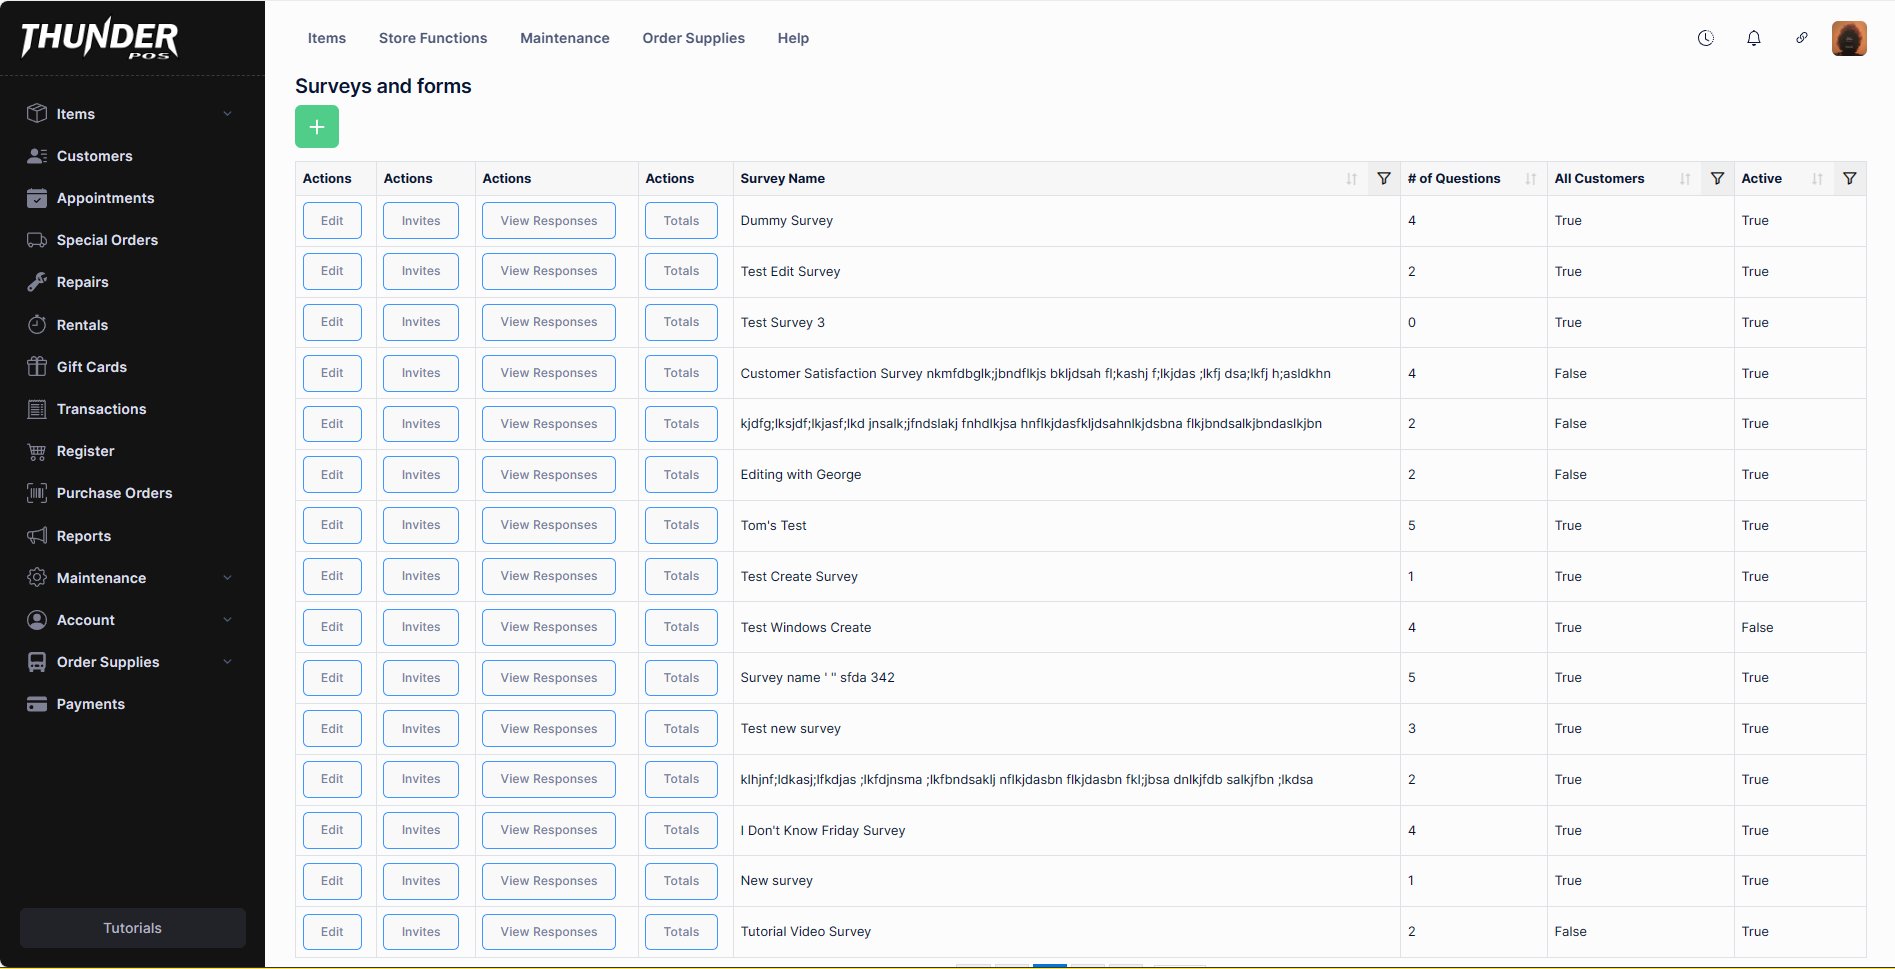Add a new survey with the green plus button
The width and height of the screenshot is (1895, 969).
[x=316, y=126]
